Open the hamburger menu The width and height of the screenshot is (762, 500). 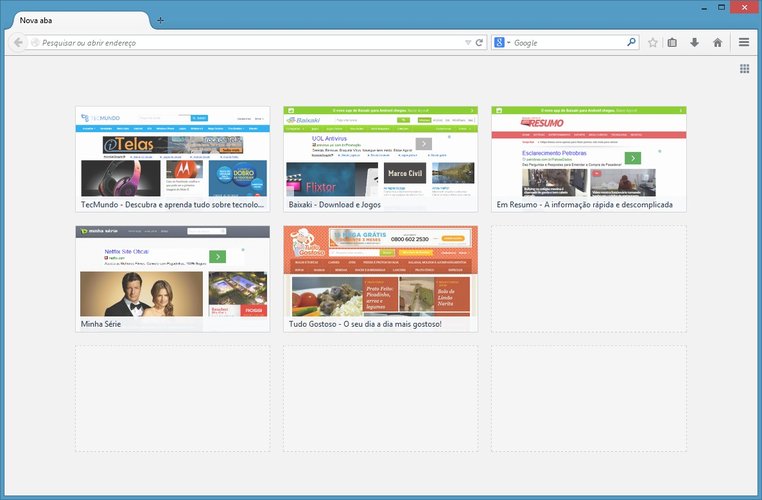744,42
